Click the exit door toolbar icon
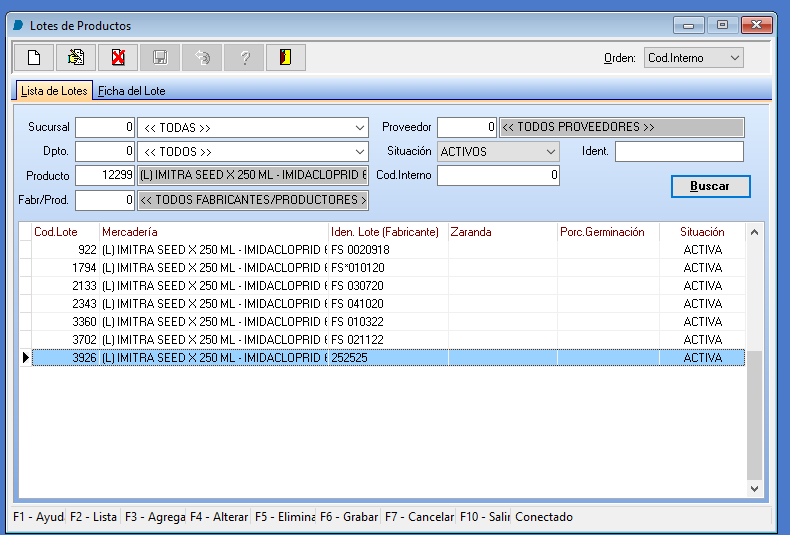The width and height of the screenshot is (790, 535). [286, 57]
